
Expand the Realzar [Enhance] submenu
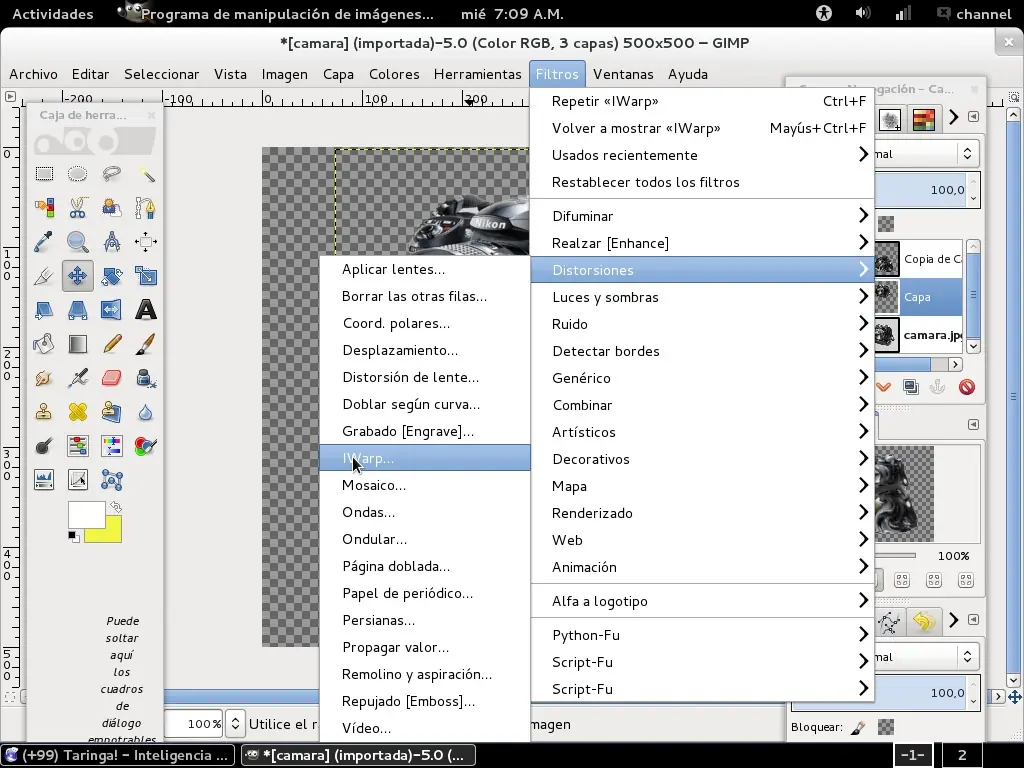[x=703, y=243]
